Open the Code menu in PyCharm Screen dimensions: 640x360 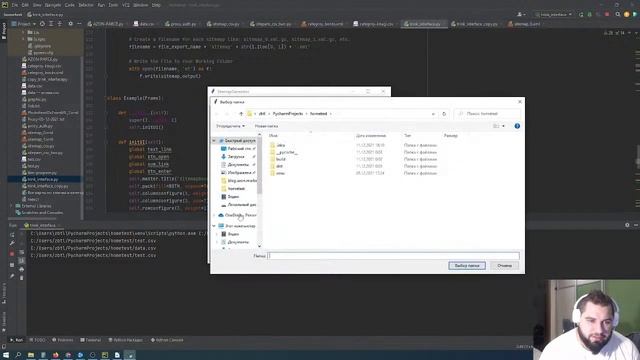(69, 5)
